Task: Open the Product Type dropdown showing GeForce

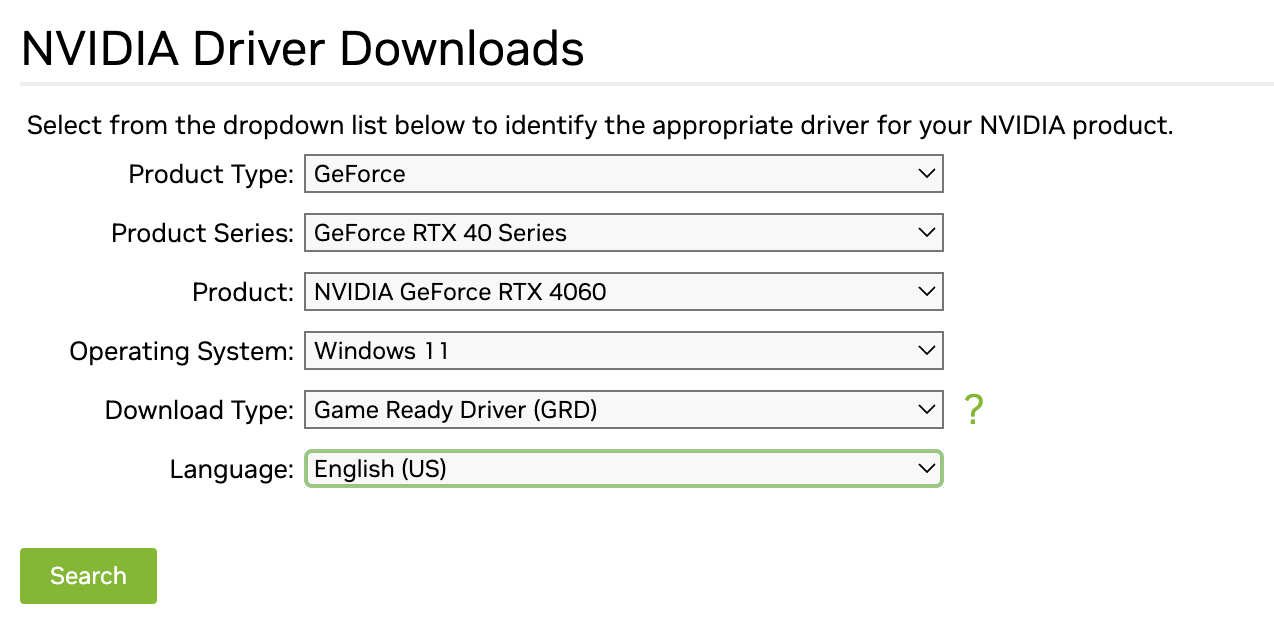Action: [624, 174]
